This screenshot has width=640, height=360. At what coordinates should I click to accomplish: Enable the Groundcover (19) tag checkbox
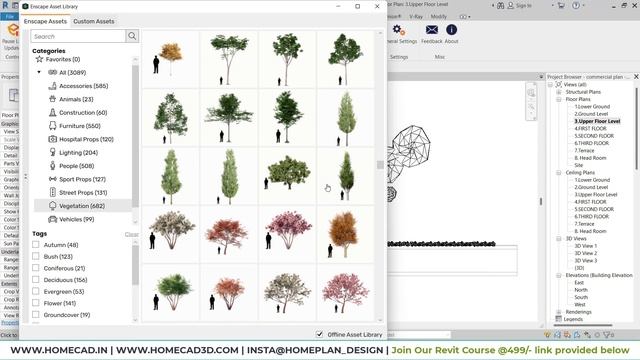pyautogui.click(x=36, y=315)
